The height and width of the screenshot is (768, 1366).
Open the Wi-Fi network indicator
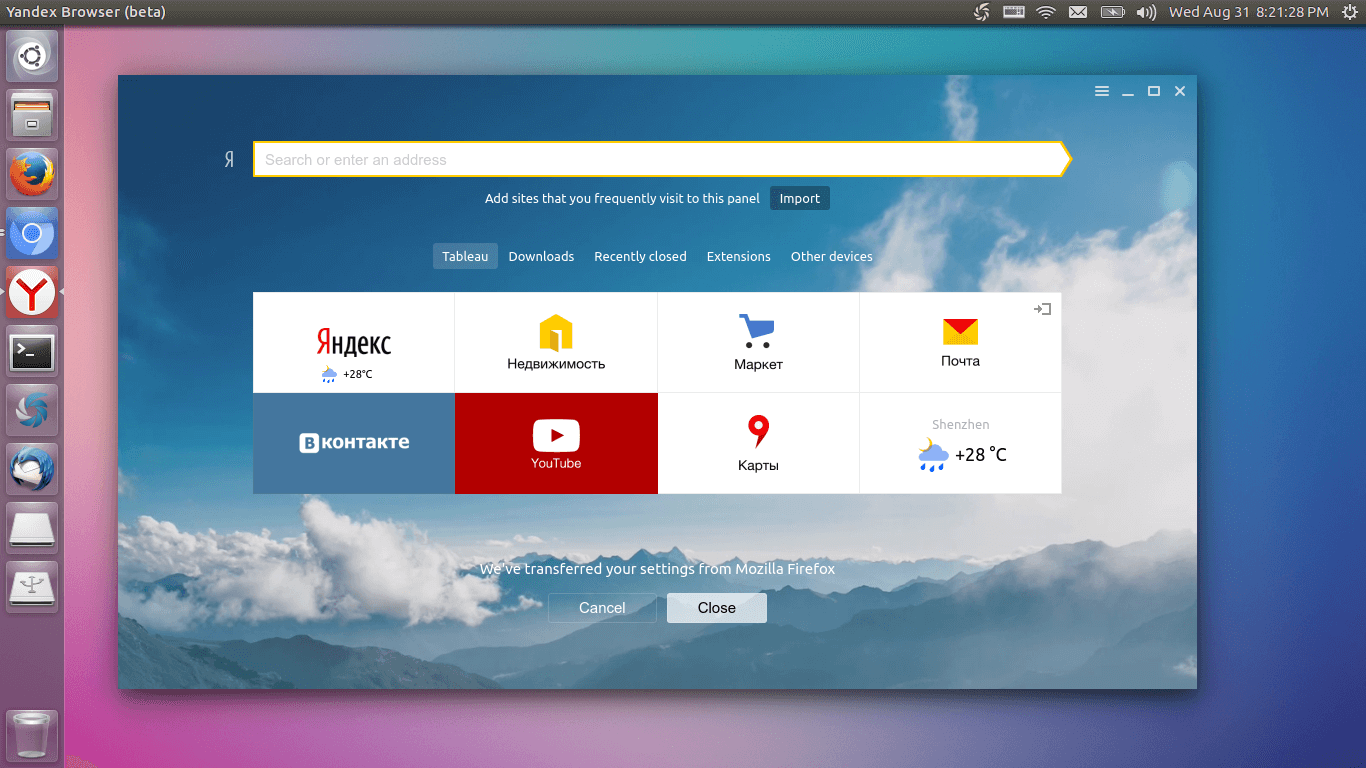pos(1046,12)
